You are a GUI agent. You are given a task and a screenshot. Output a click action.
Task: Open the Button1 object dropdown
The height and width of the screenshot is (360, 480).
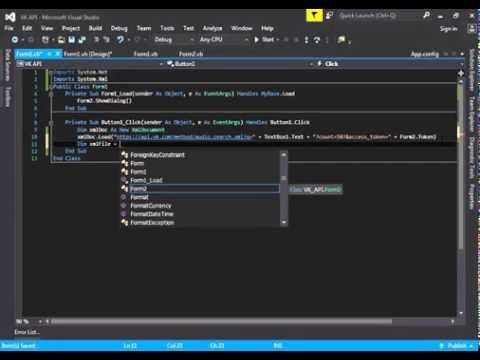coord(239,64)
